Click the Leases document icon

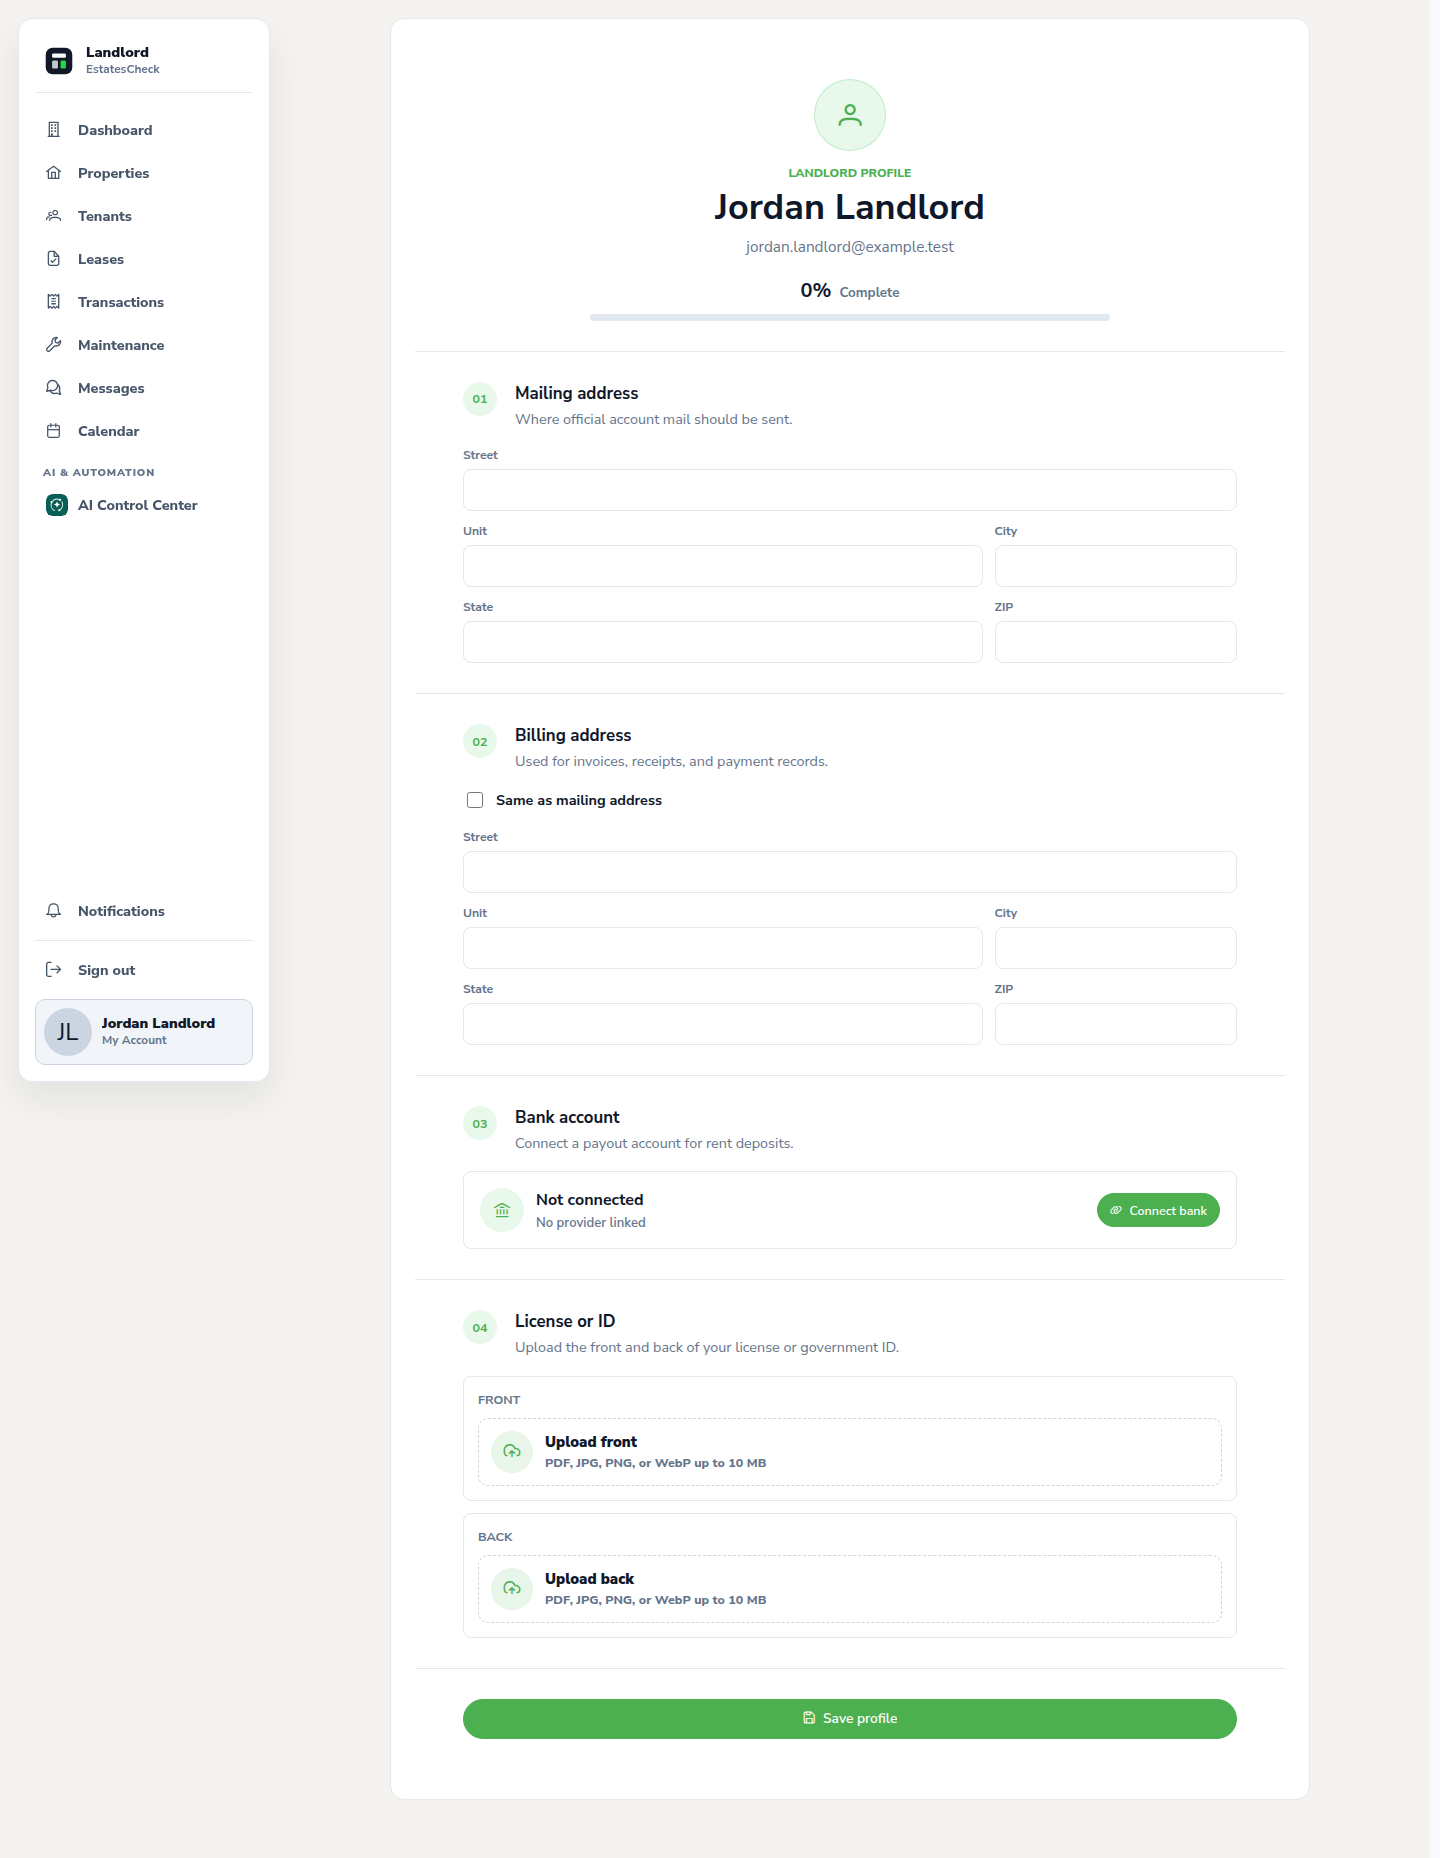tap(54, 259)
